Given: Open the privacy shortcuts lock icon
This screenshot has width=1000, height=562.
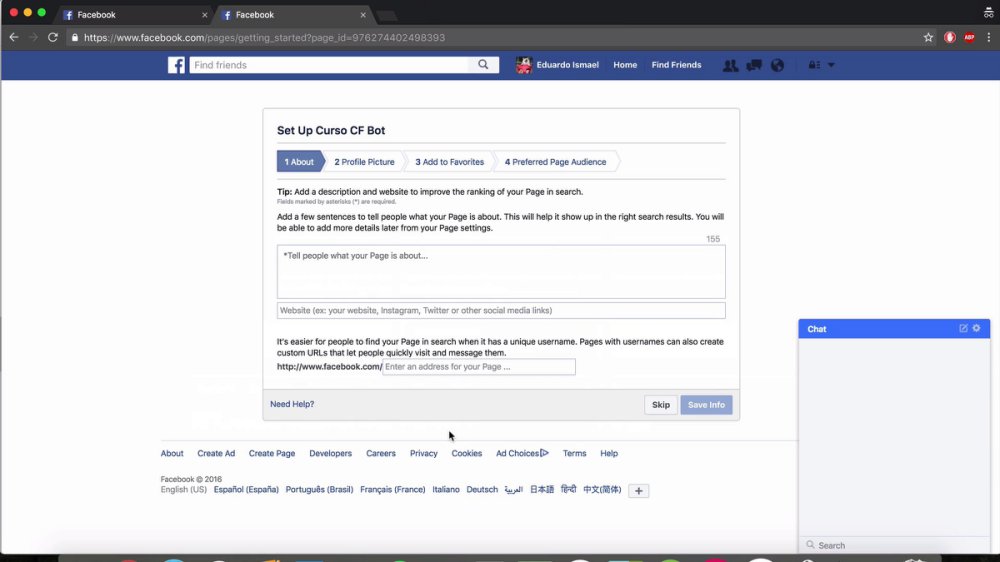Looking at the screenshot, I should 814,65.
